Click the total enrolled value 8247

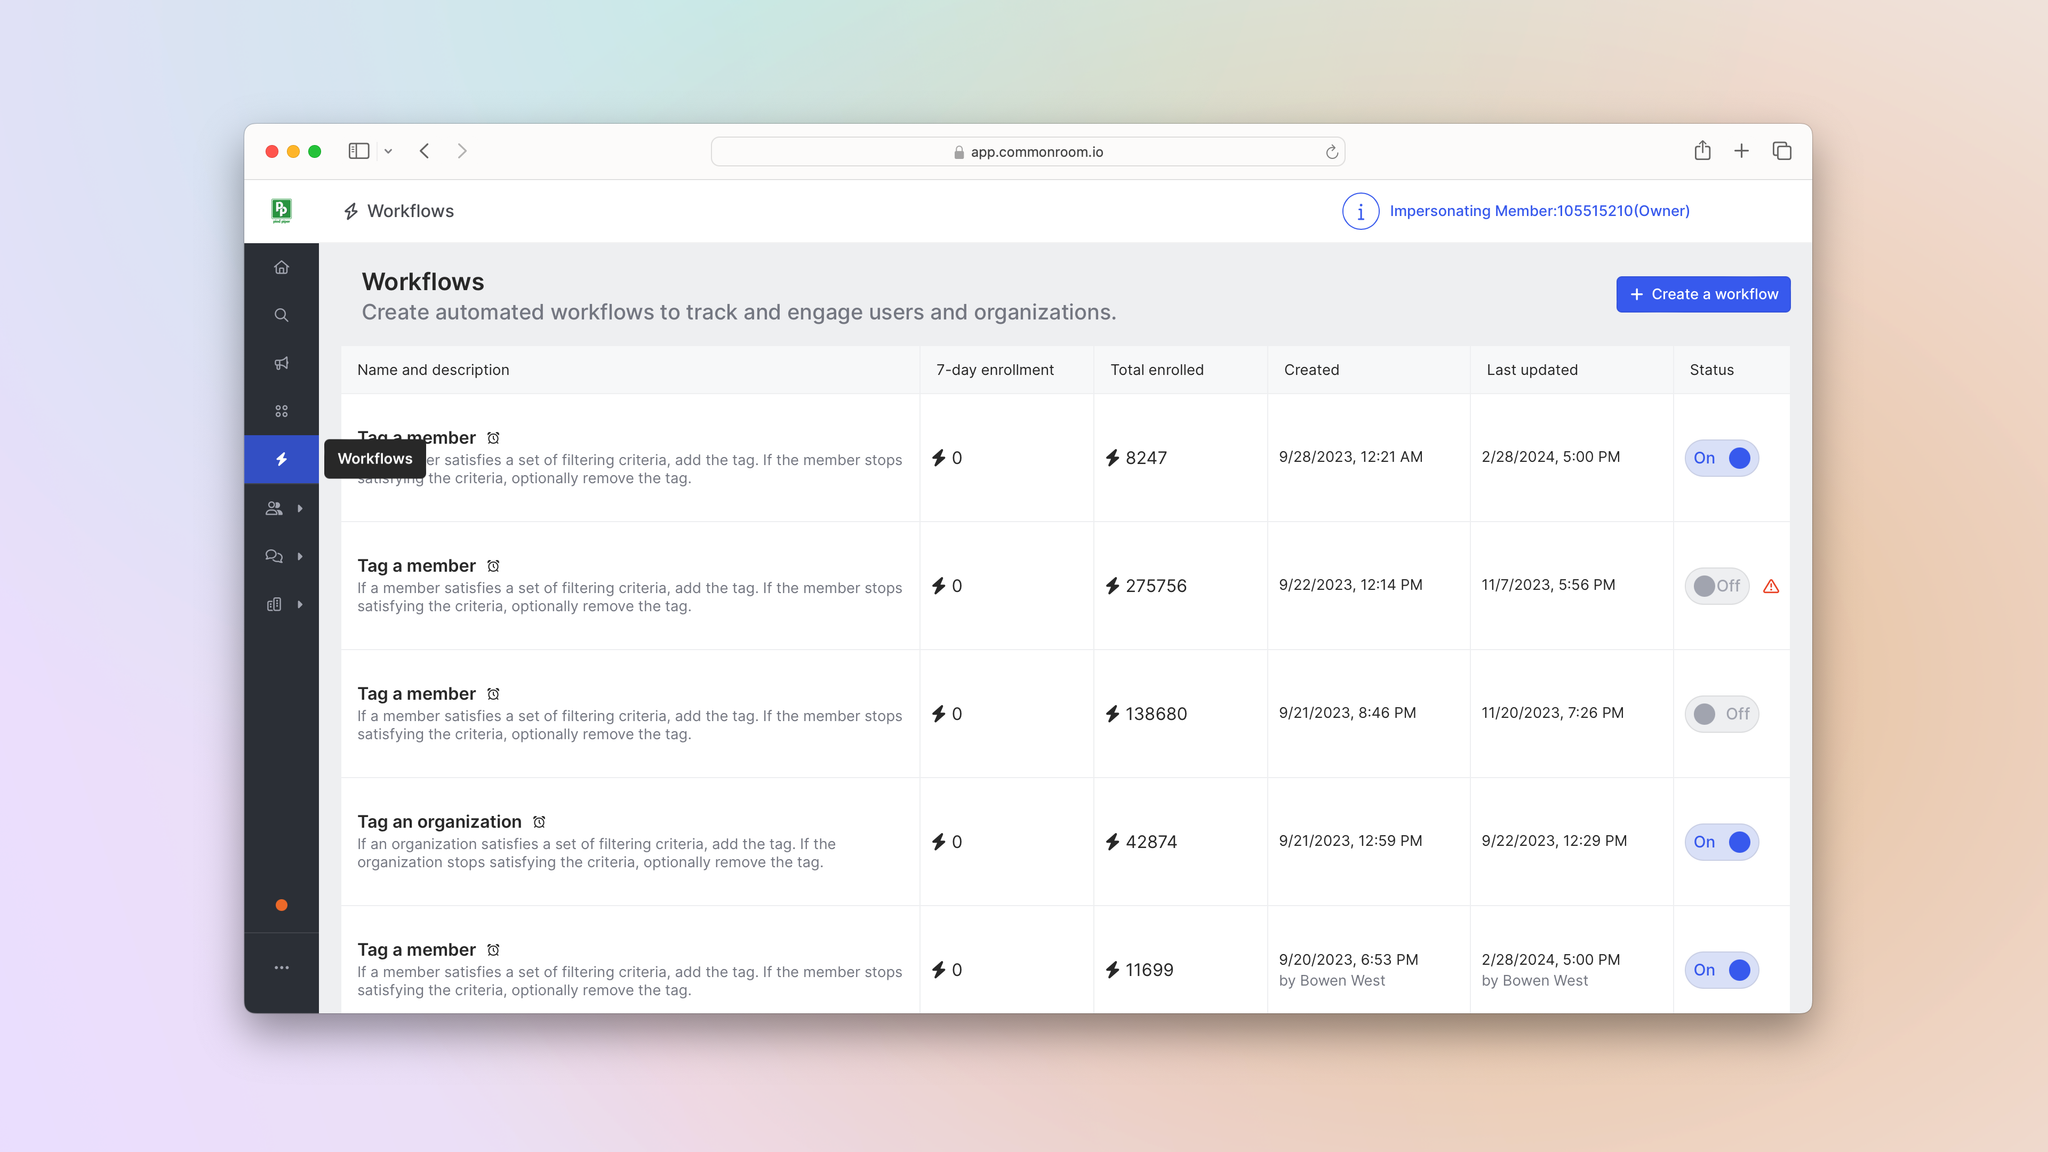click(1146, 458)
